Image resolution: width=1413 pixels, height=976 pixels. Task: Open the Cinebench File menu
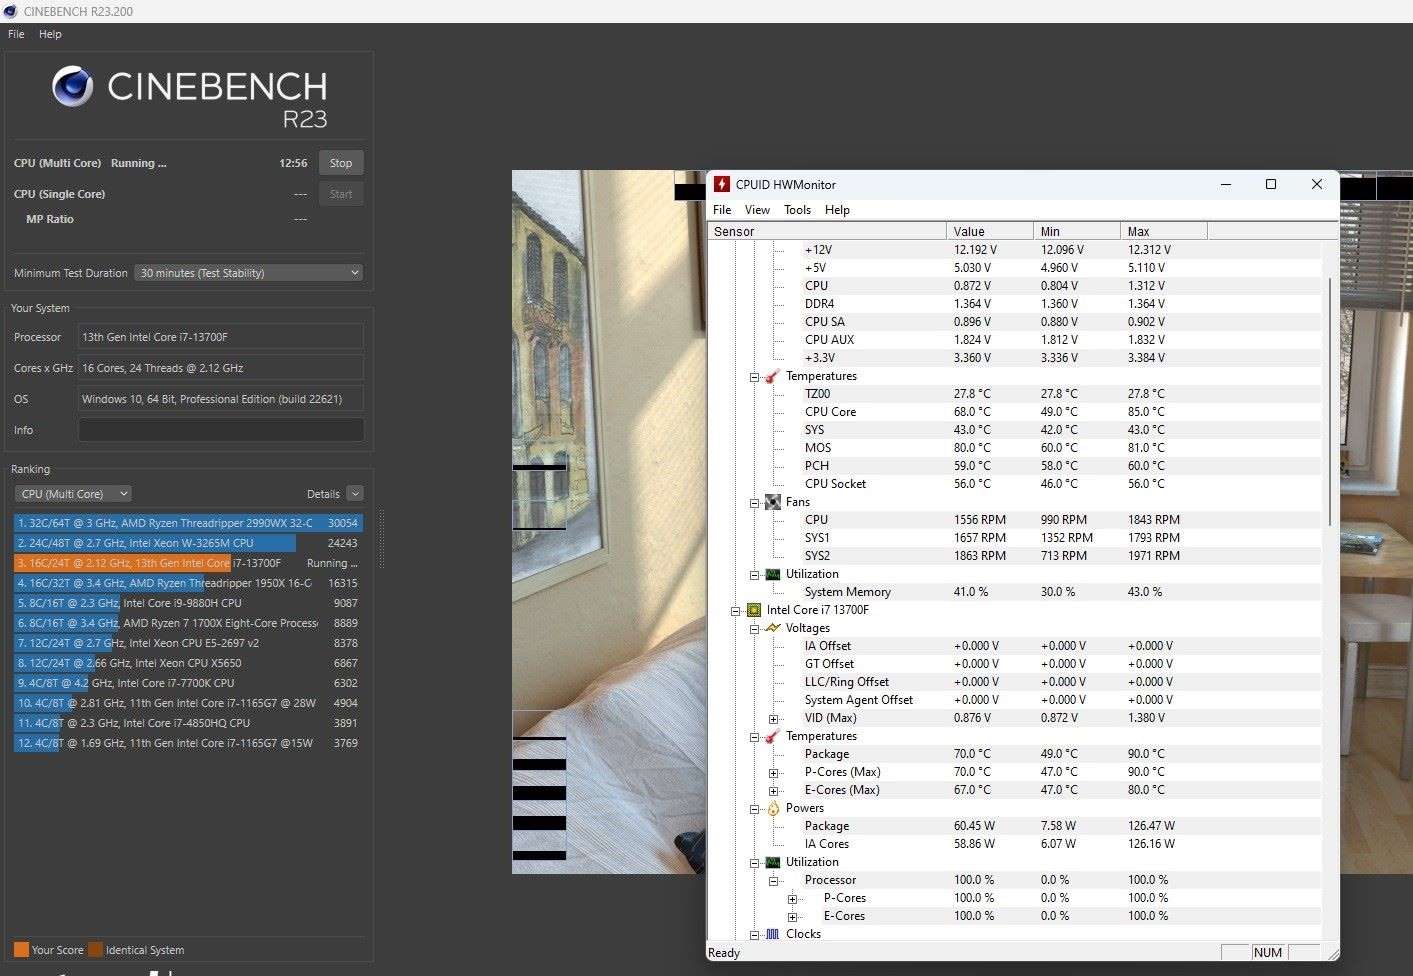(x=16, y=34)
